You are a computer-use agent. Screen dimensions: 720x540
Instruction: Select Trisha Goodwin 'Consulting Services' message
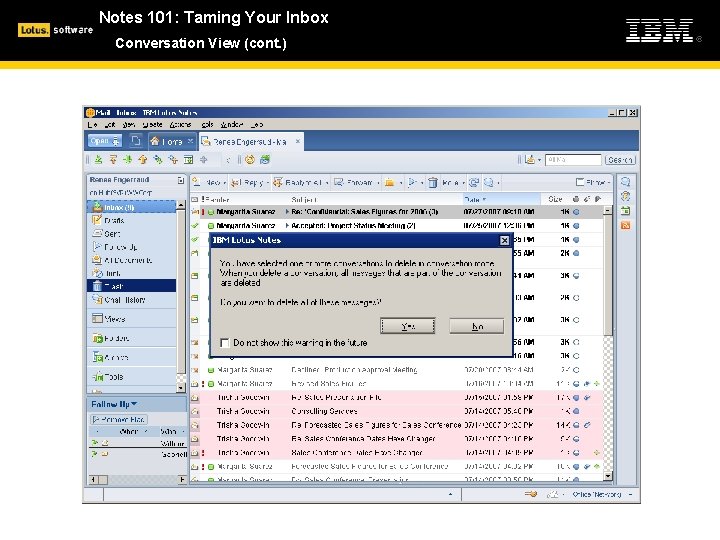click(397, 411)
